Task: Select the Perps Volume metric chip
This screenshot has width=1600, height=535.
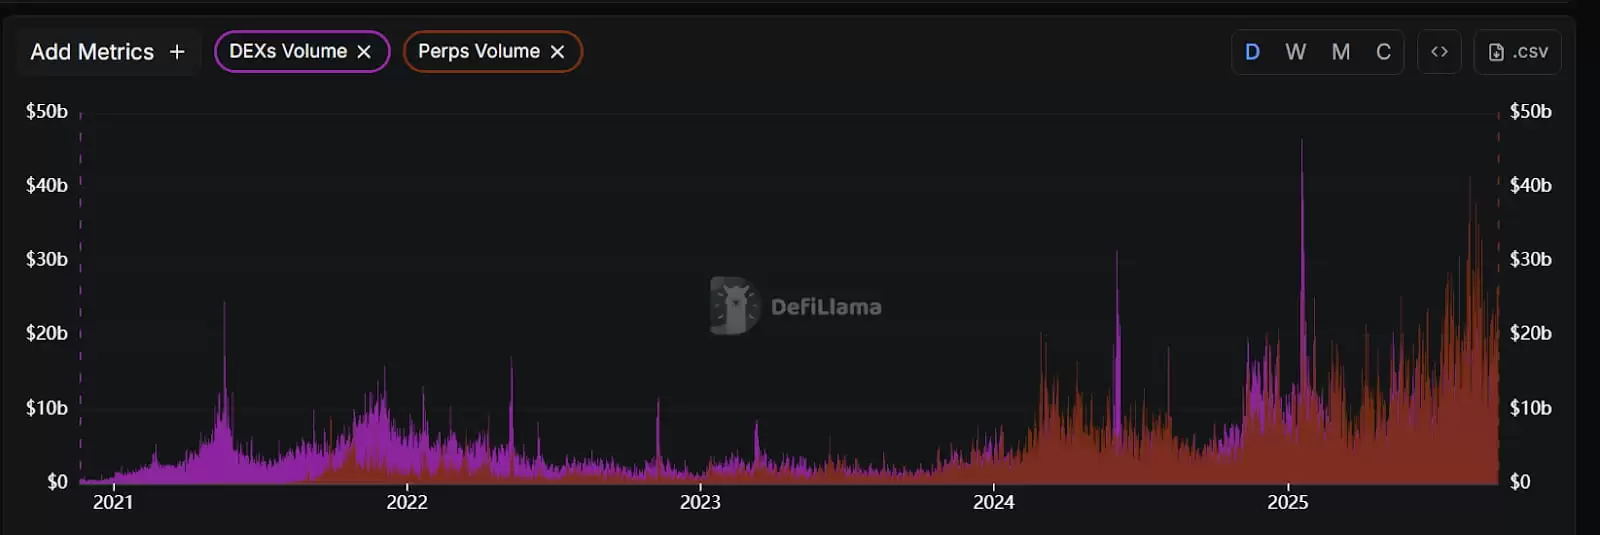Action: pyautogui.click(x=478, y=52)
